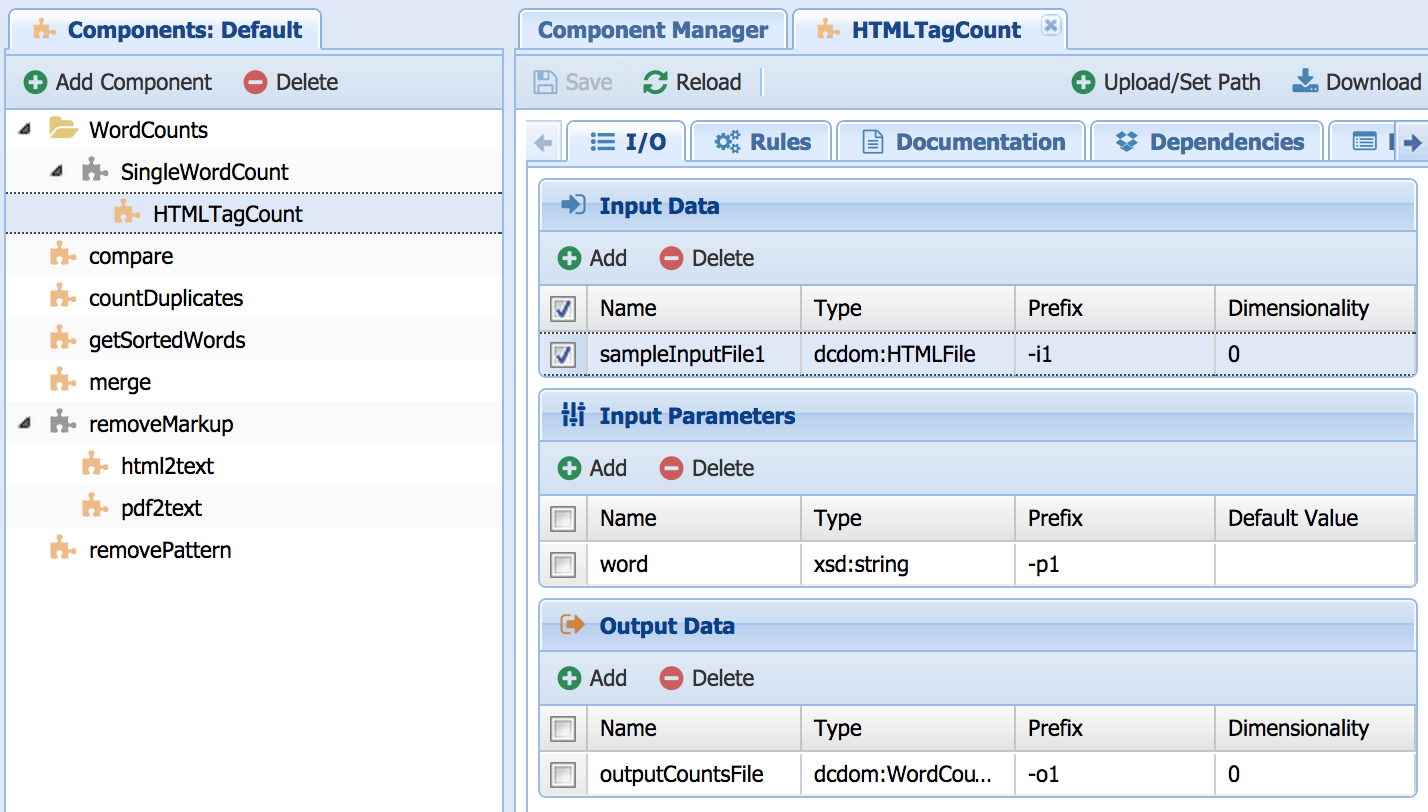
Task: Click the Reload arrows icon
Action: [655, 82]
